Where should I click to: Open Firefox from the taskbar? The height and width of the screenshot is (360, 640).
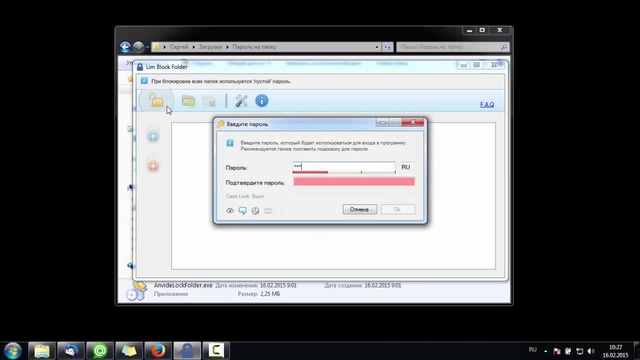pyautogui.click(x=158, y=351)
